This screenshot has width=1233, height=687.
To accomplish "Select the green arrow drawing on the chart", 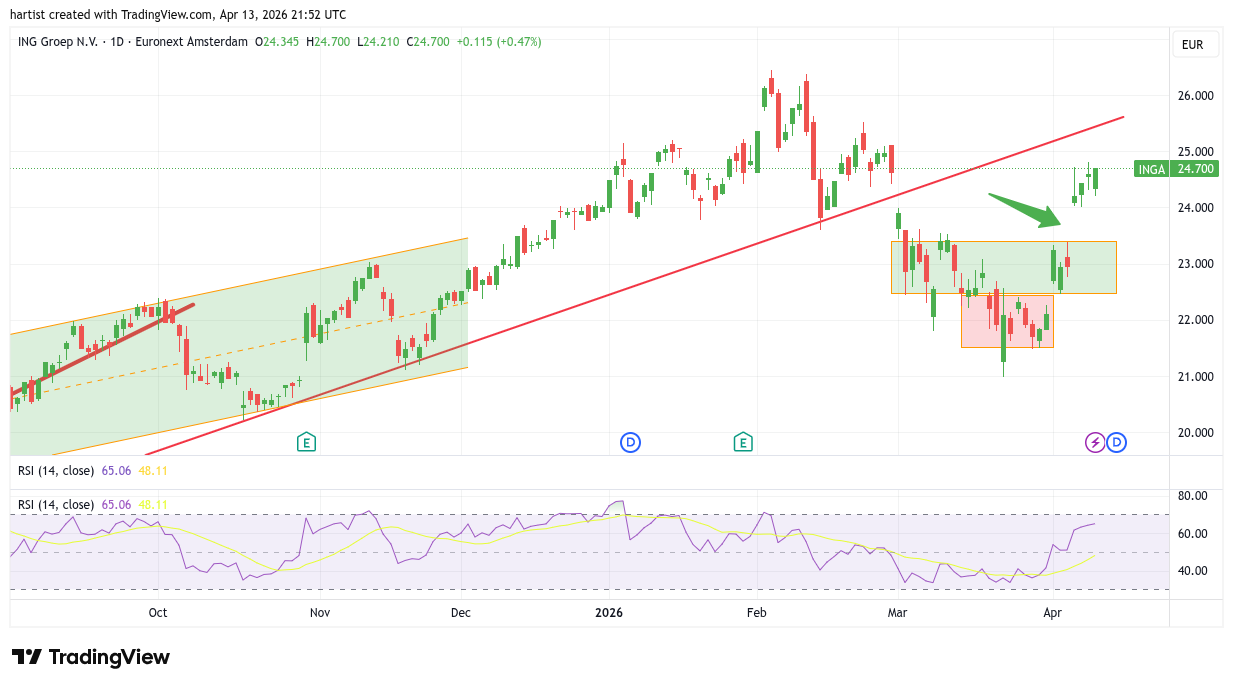I will pos(1025,209).
